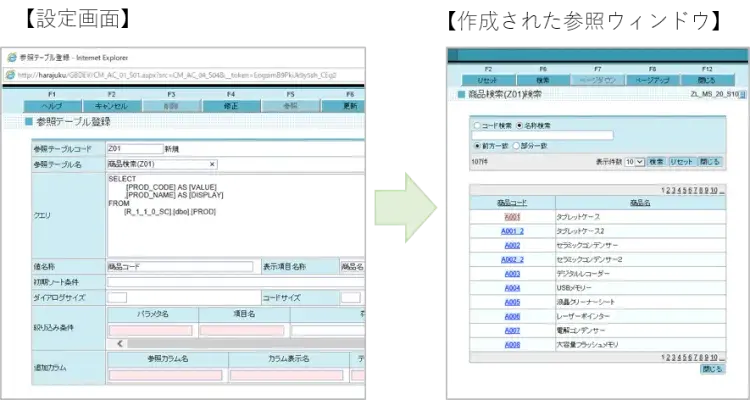Click the F12 閉じる toolbar button
750x400 pixels.
(x=707, y=80)
